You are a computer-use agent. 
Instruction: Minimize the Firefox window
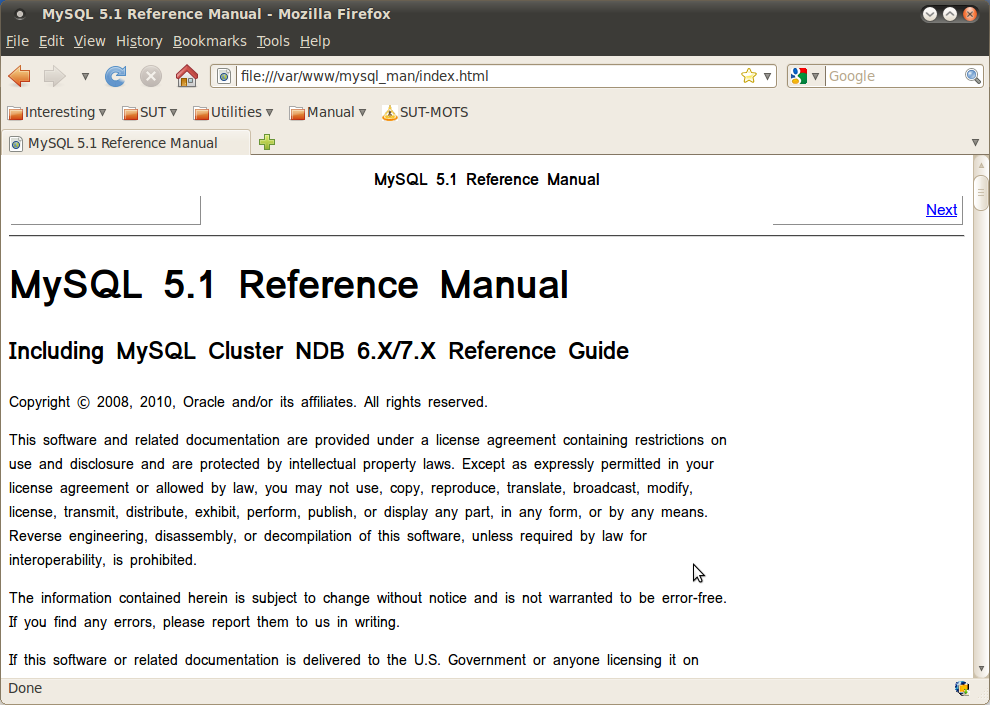[x=929, y=14]
